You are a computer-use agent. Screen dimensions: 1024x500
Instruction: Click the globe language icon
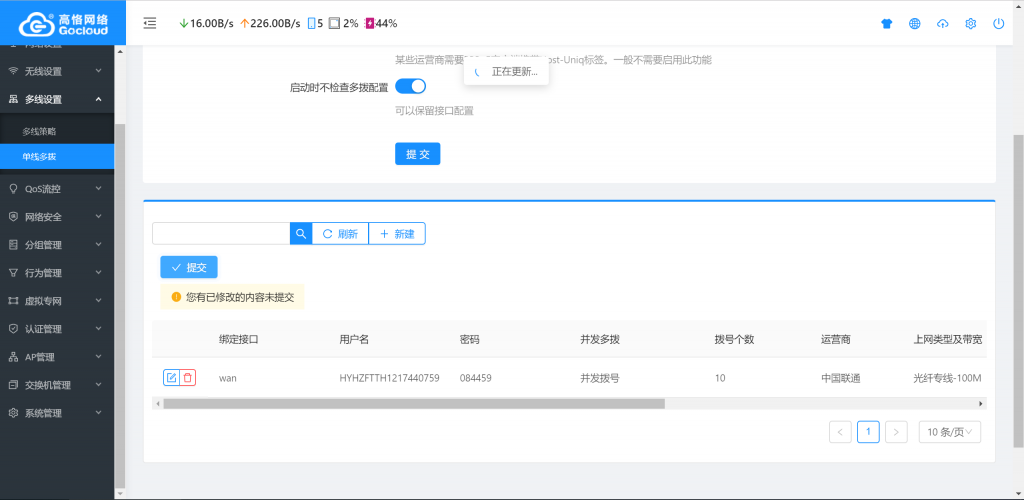pyautogui.click(x=914, y=23)
